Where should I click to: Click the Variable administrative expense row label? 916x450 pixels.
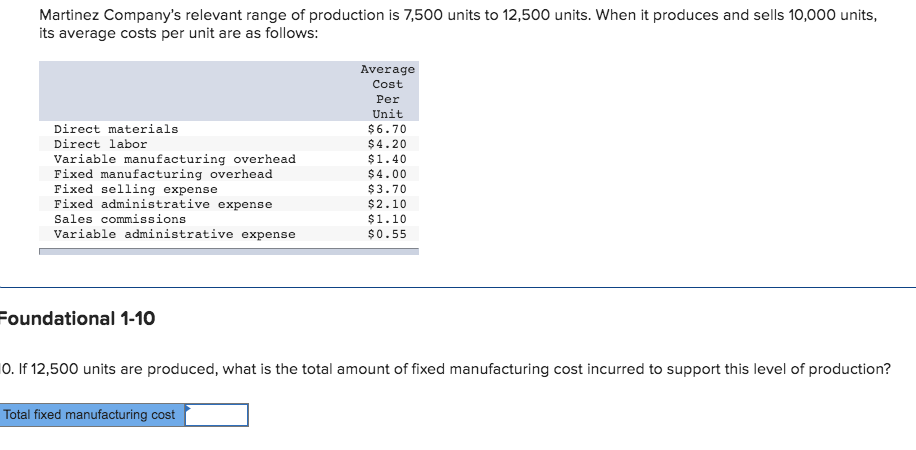click(174, 234)
